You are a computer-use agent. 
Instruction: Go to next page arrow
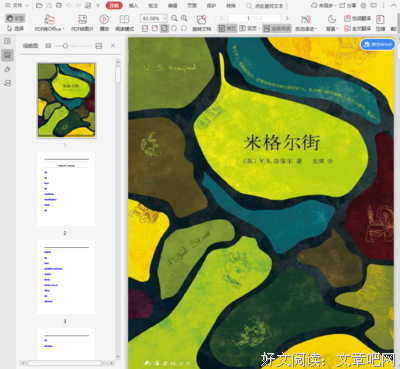click(287, 18)
